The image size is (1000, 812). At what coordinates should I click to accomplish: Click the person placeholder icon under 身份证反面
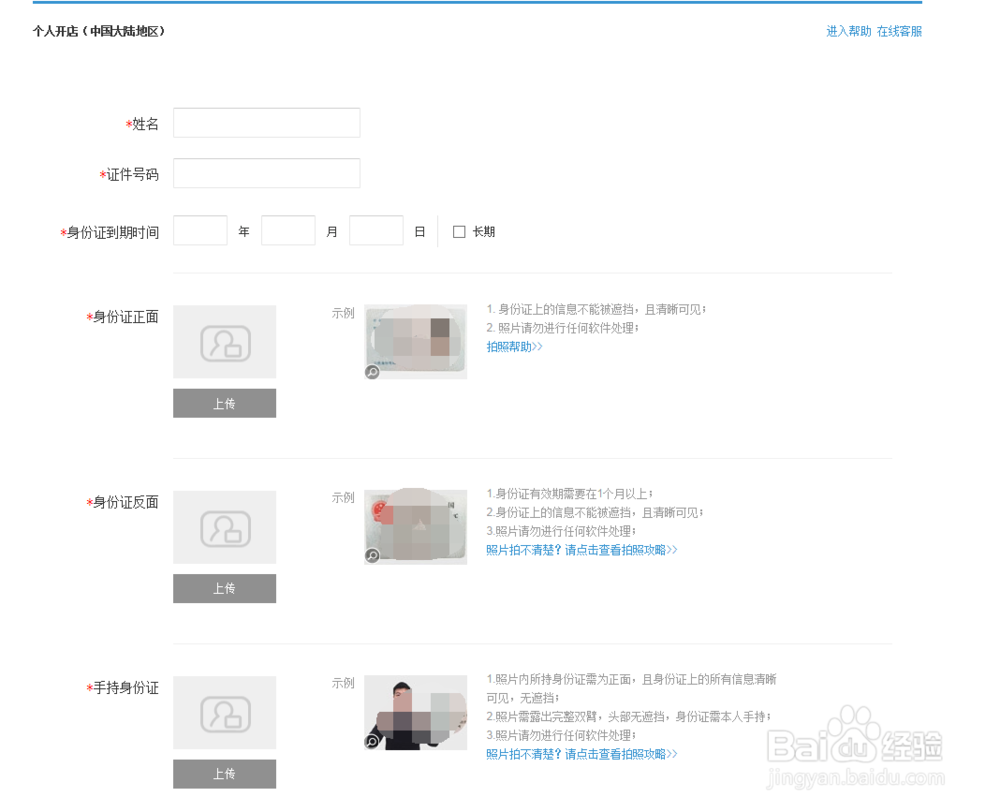224,527
